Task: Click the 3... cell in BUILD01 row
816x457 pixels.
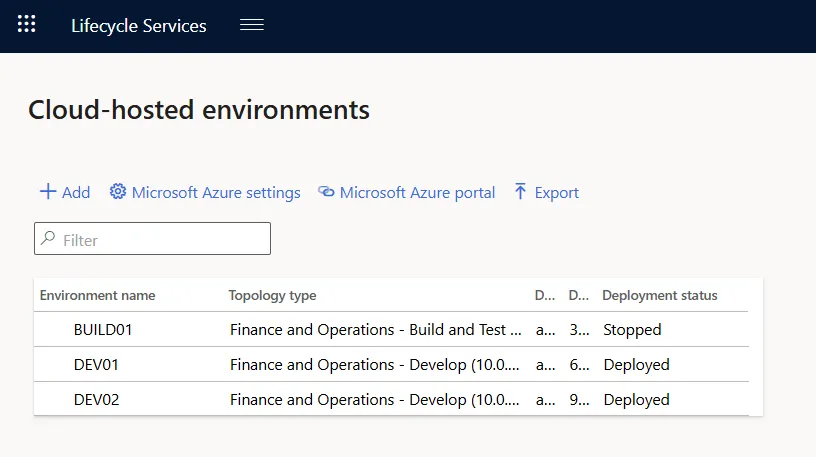Action: coord(579,329)
